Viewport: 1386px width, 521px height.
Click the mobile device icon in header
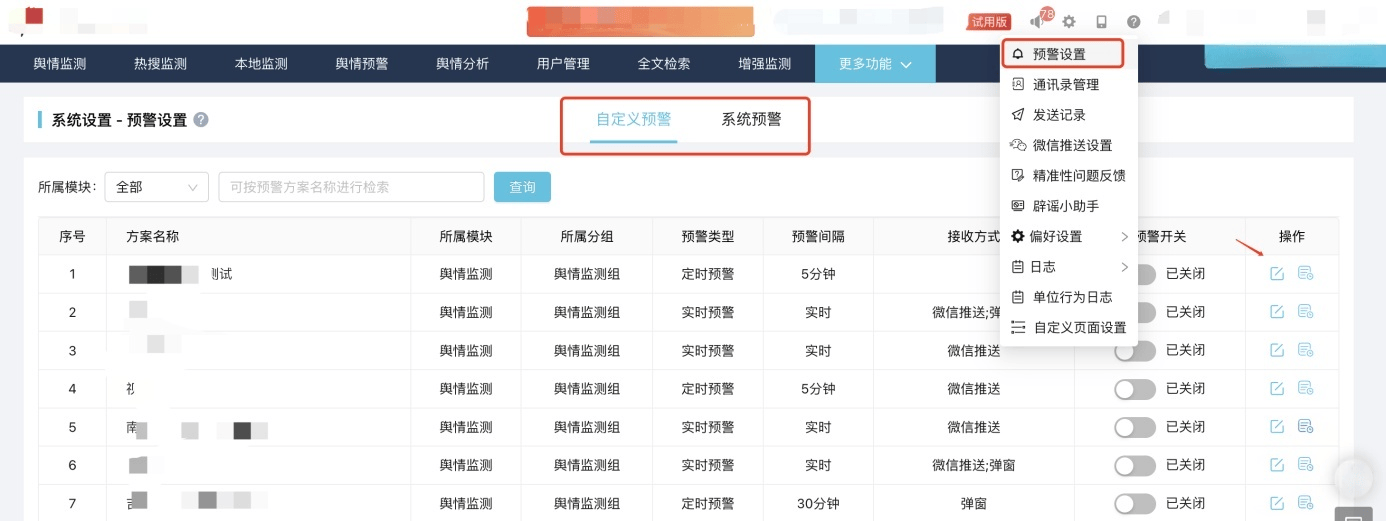[1101, 22]
